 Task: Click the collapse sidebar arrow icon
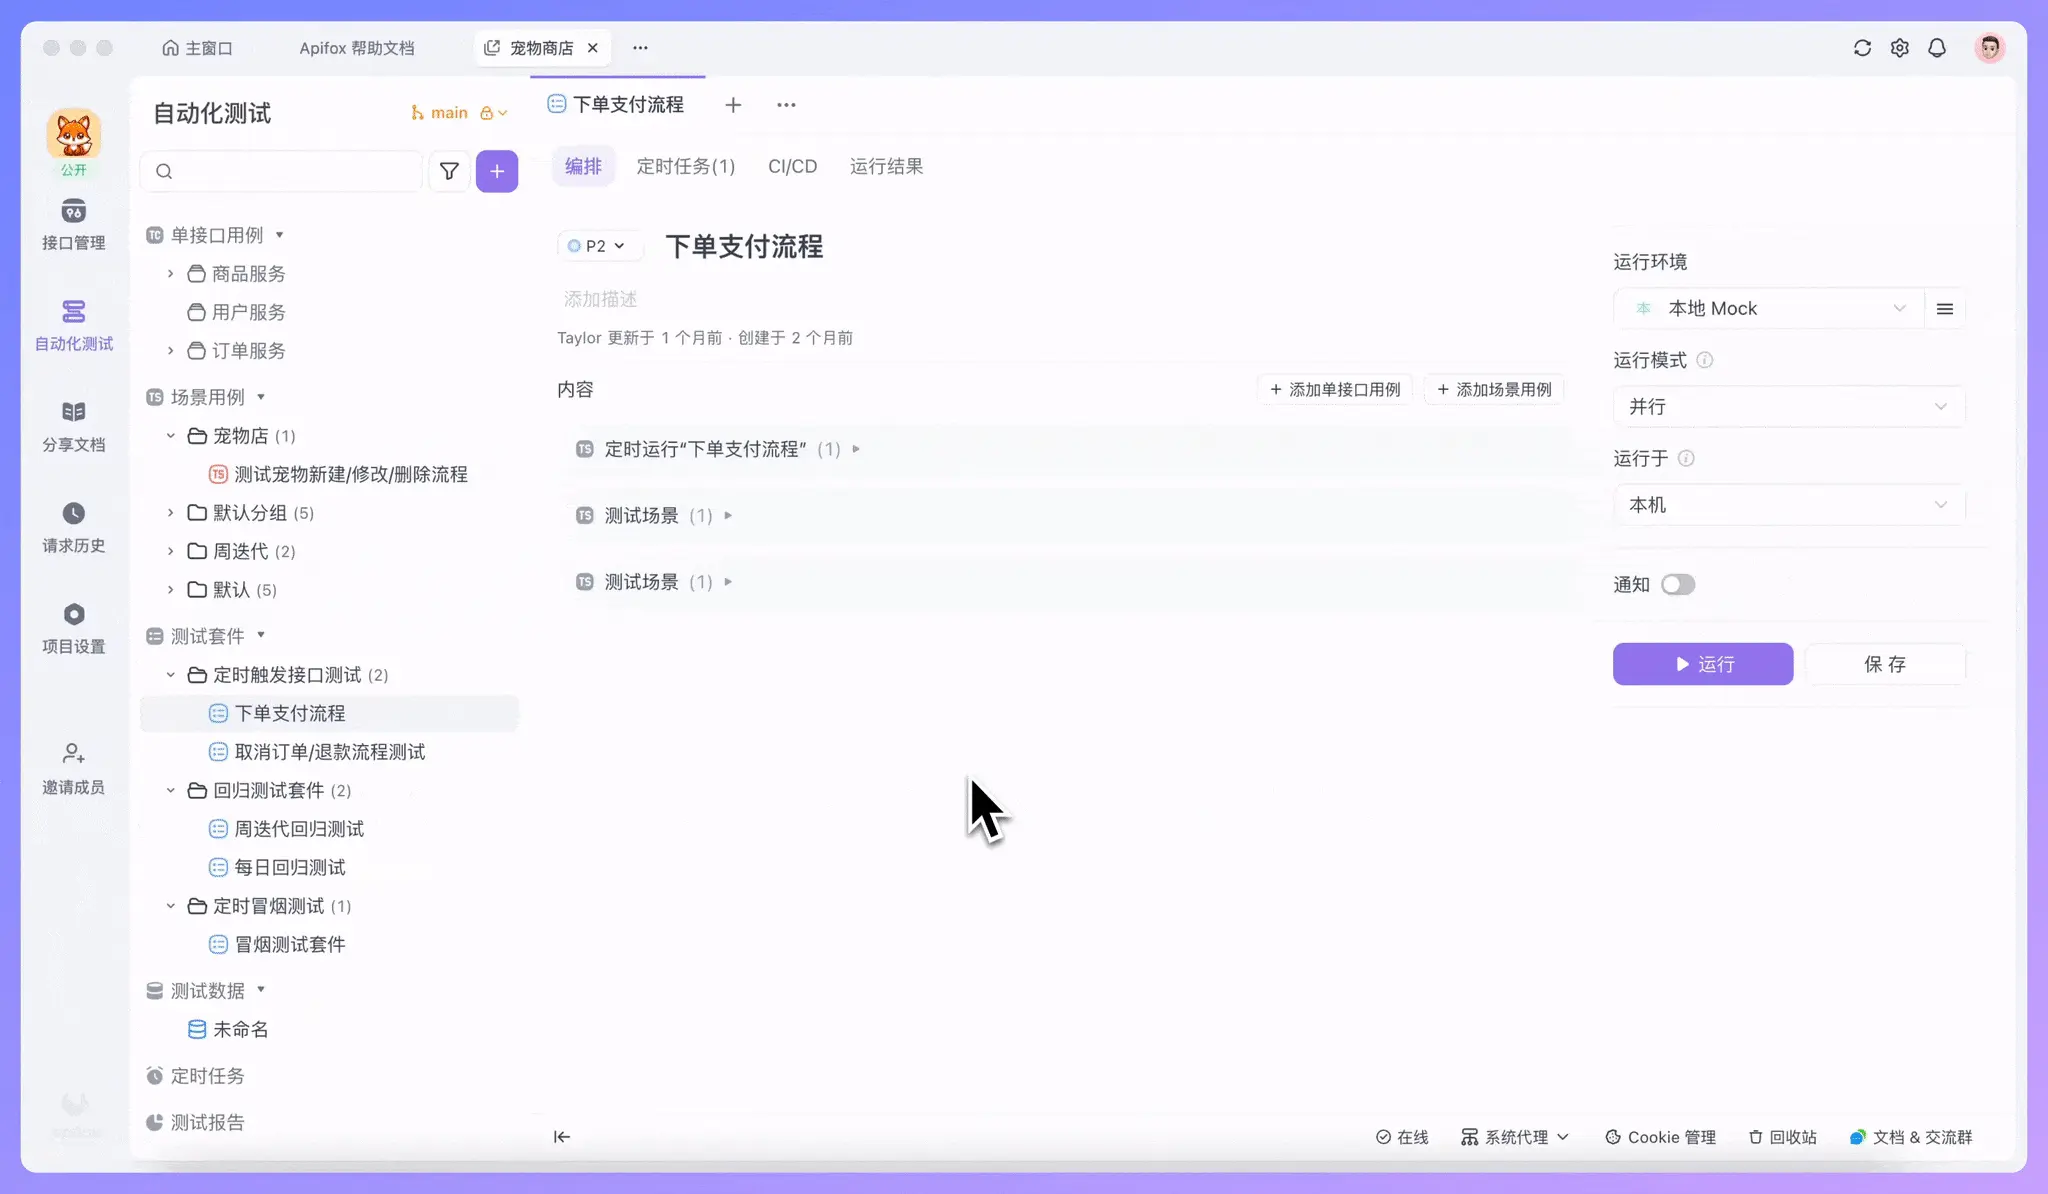[562, 1137]
